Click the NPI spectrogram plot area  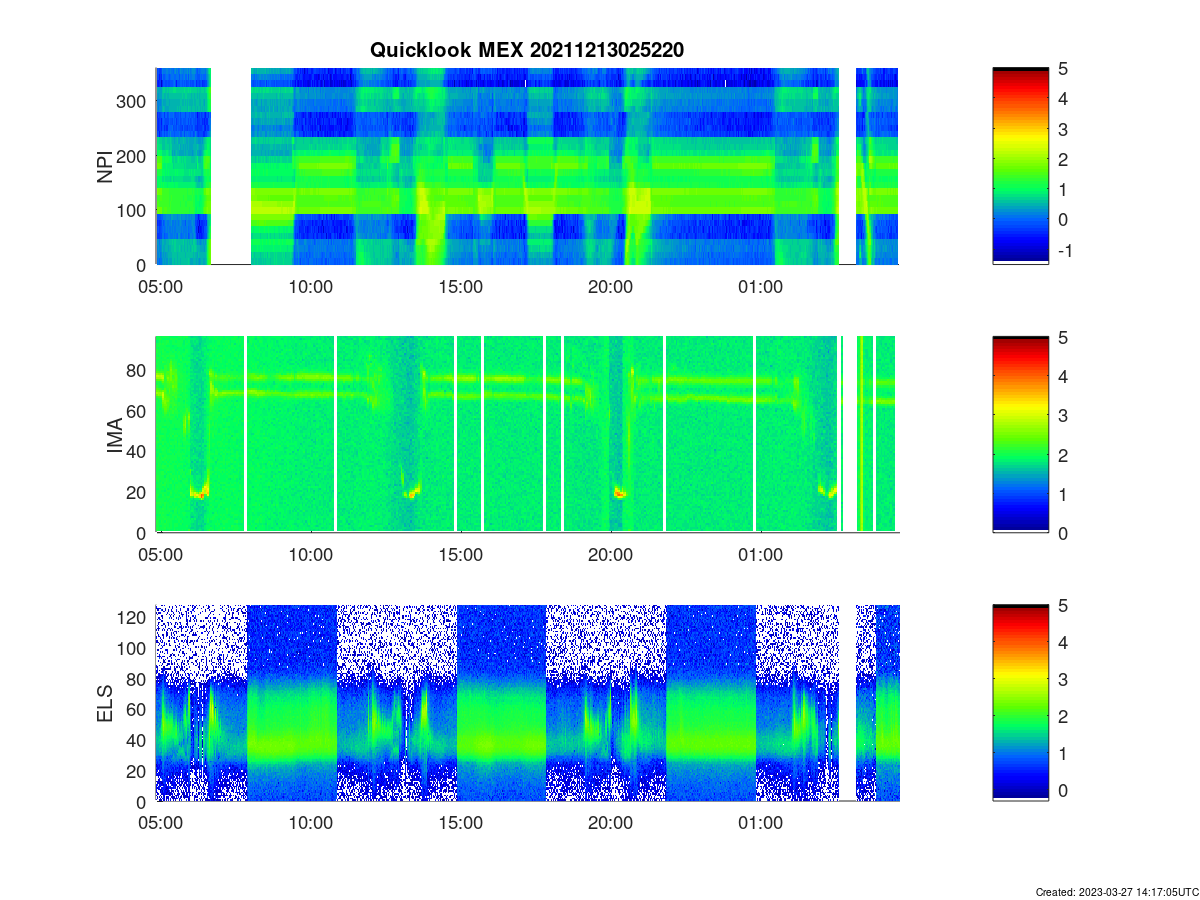[527, 166]
